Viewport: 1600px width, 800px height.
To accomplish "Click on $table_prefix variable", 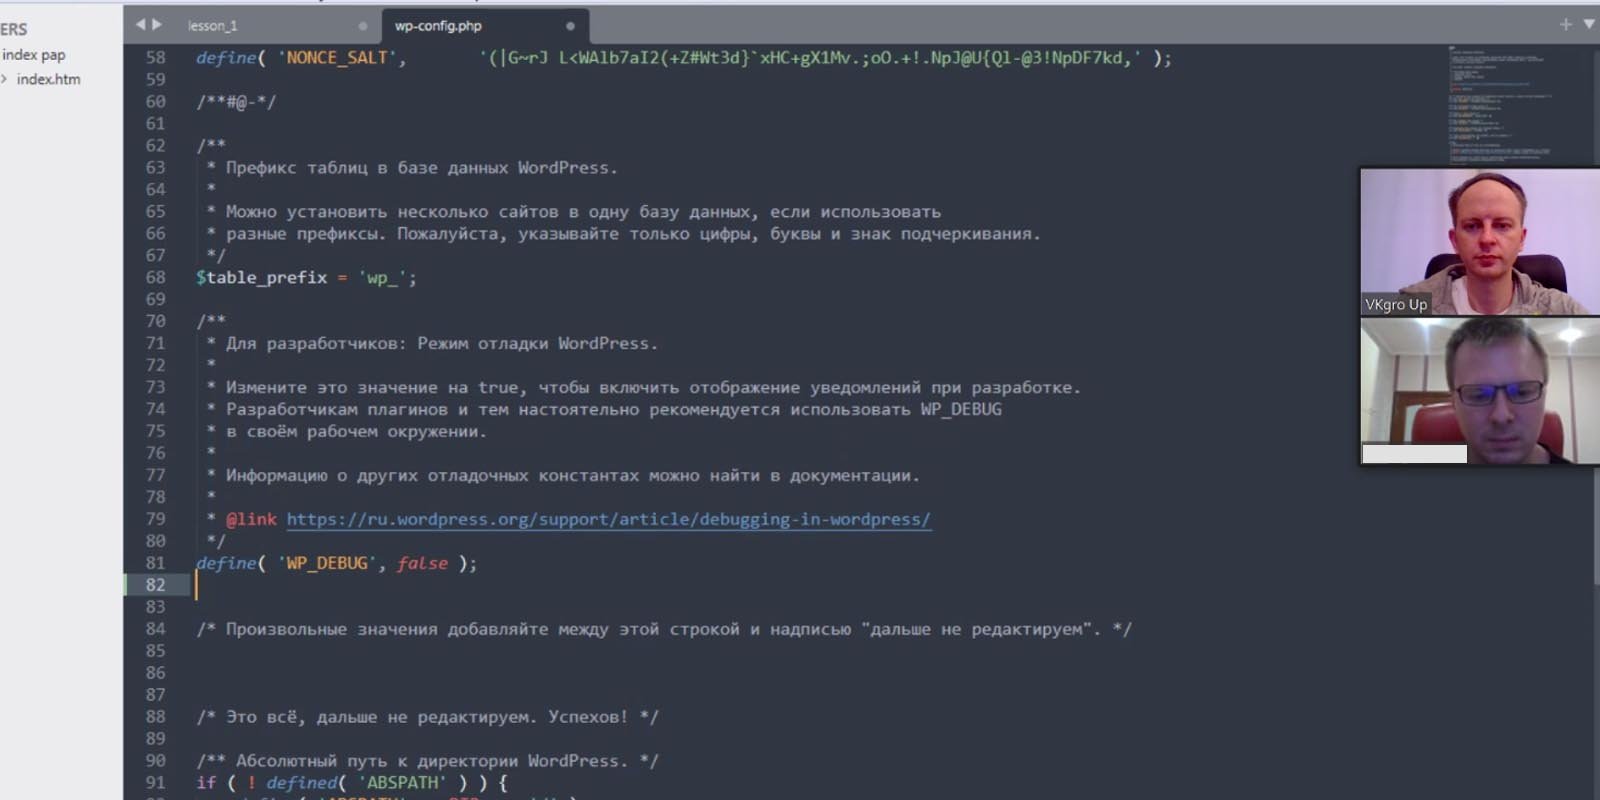I will pos(261,277).
